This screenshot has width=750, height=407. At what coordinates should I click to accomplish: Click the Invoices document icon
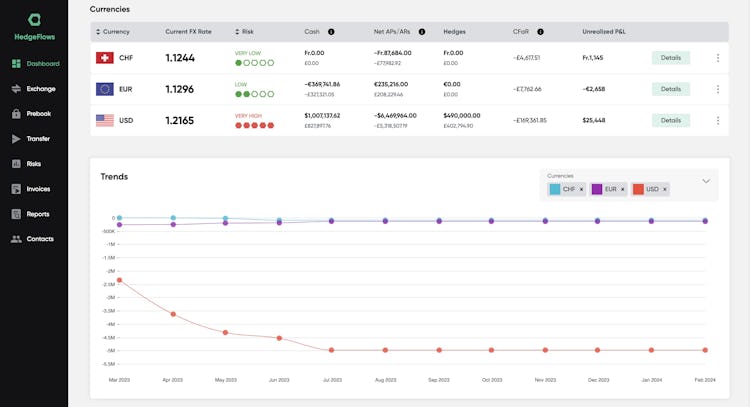point(16,189)
